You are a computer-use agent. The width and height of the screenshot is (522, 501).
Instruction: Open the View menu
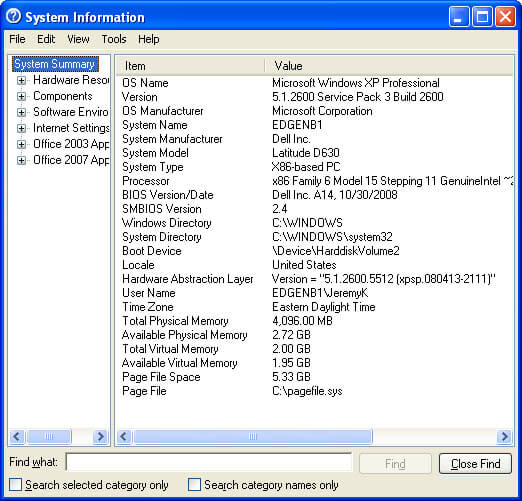point(78,39)
